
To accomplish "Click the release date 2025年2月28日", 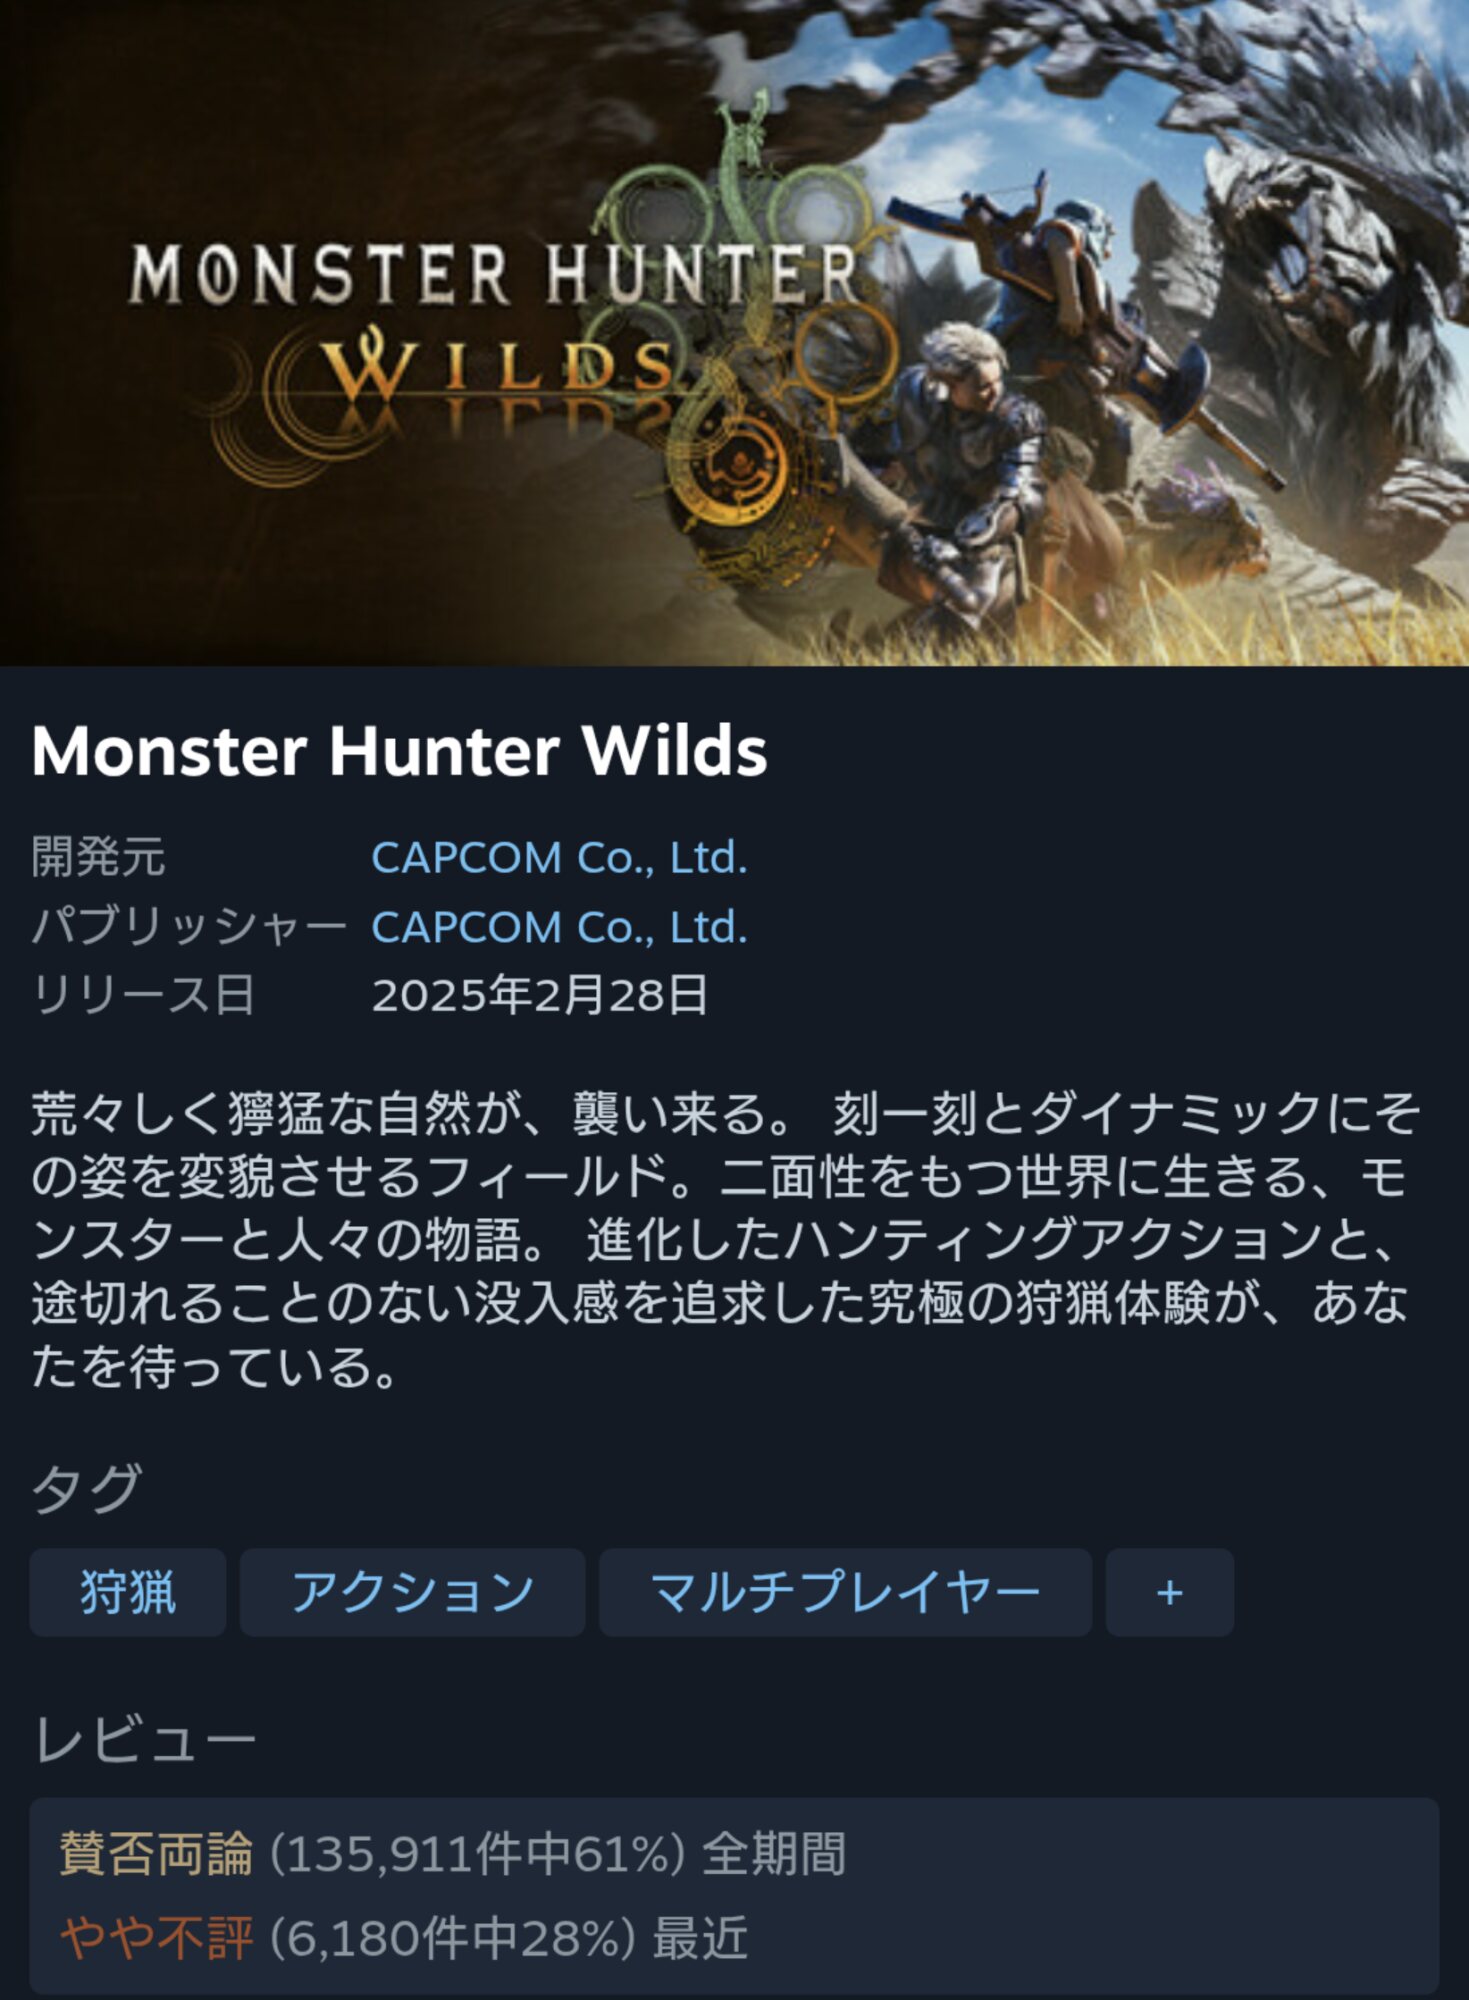I will [540, 995].
